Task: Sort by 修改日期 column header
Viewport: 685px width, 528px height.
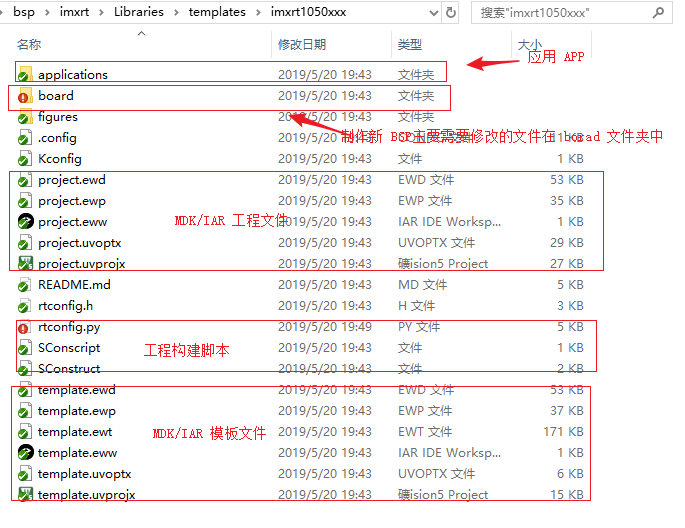Action: click(302, 45)
